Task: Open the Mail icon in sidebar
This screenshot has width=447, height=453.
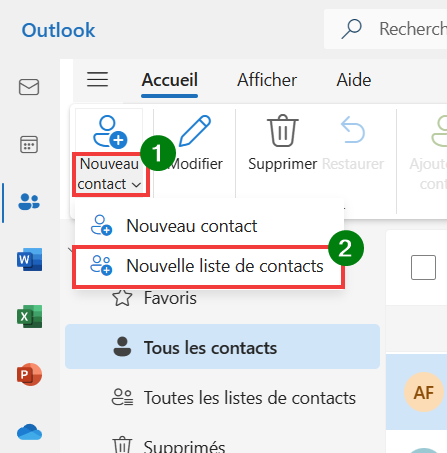Action: pyautogui.click(x=29, y=87)
